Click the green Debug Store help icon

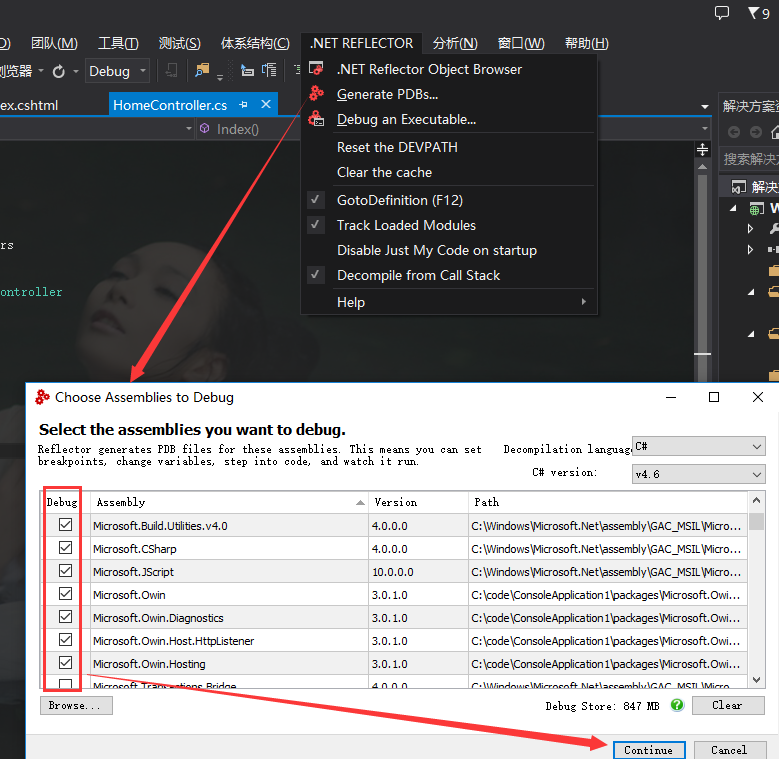(x=677, y=704)
